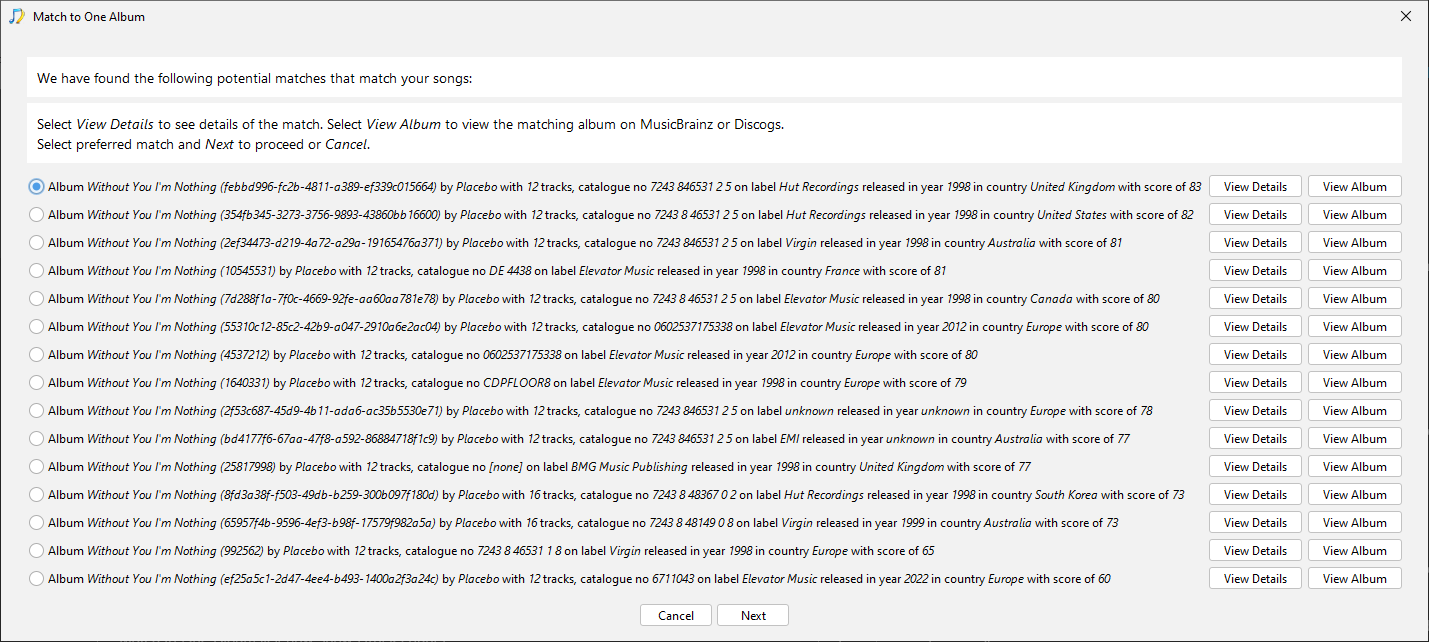
Task: Click the music note app icon in title bar
Action: [17, 16]
